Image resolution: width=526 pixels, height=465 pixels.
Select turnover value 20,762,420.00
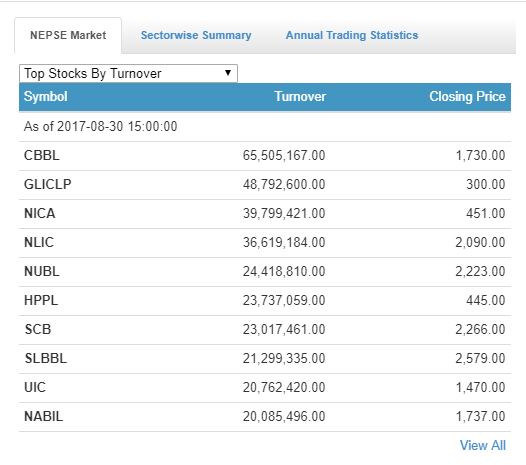pos(284,387)
